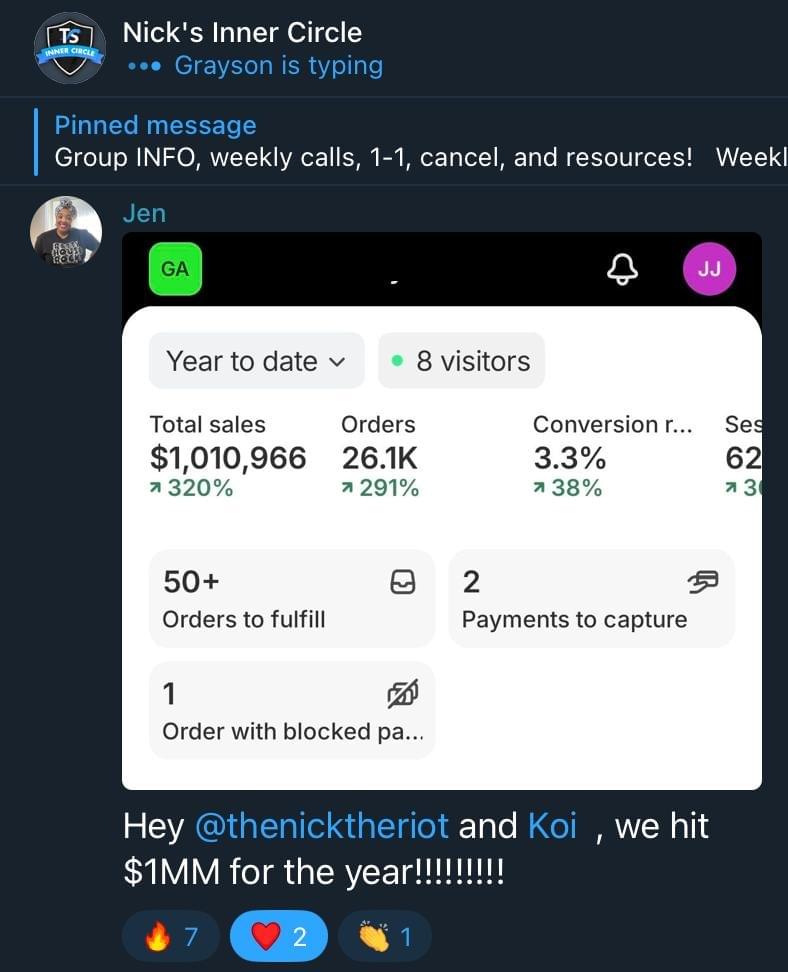788x972 pixels.
Task: Open the 50+ Orders to fulfill card
Action: pos(291,599)
